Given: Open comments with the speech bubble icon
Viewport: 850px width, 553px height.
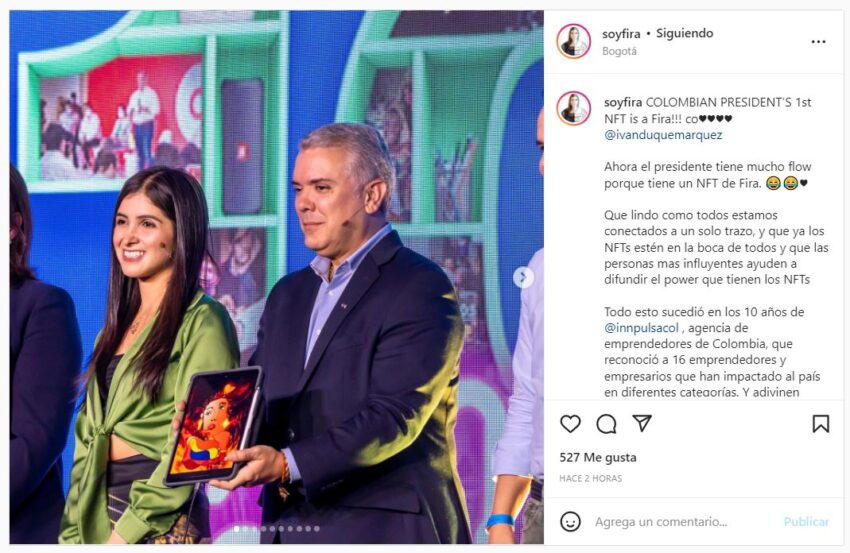Looking at the screenshot, I should (x=606, y=424).
